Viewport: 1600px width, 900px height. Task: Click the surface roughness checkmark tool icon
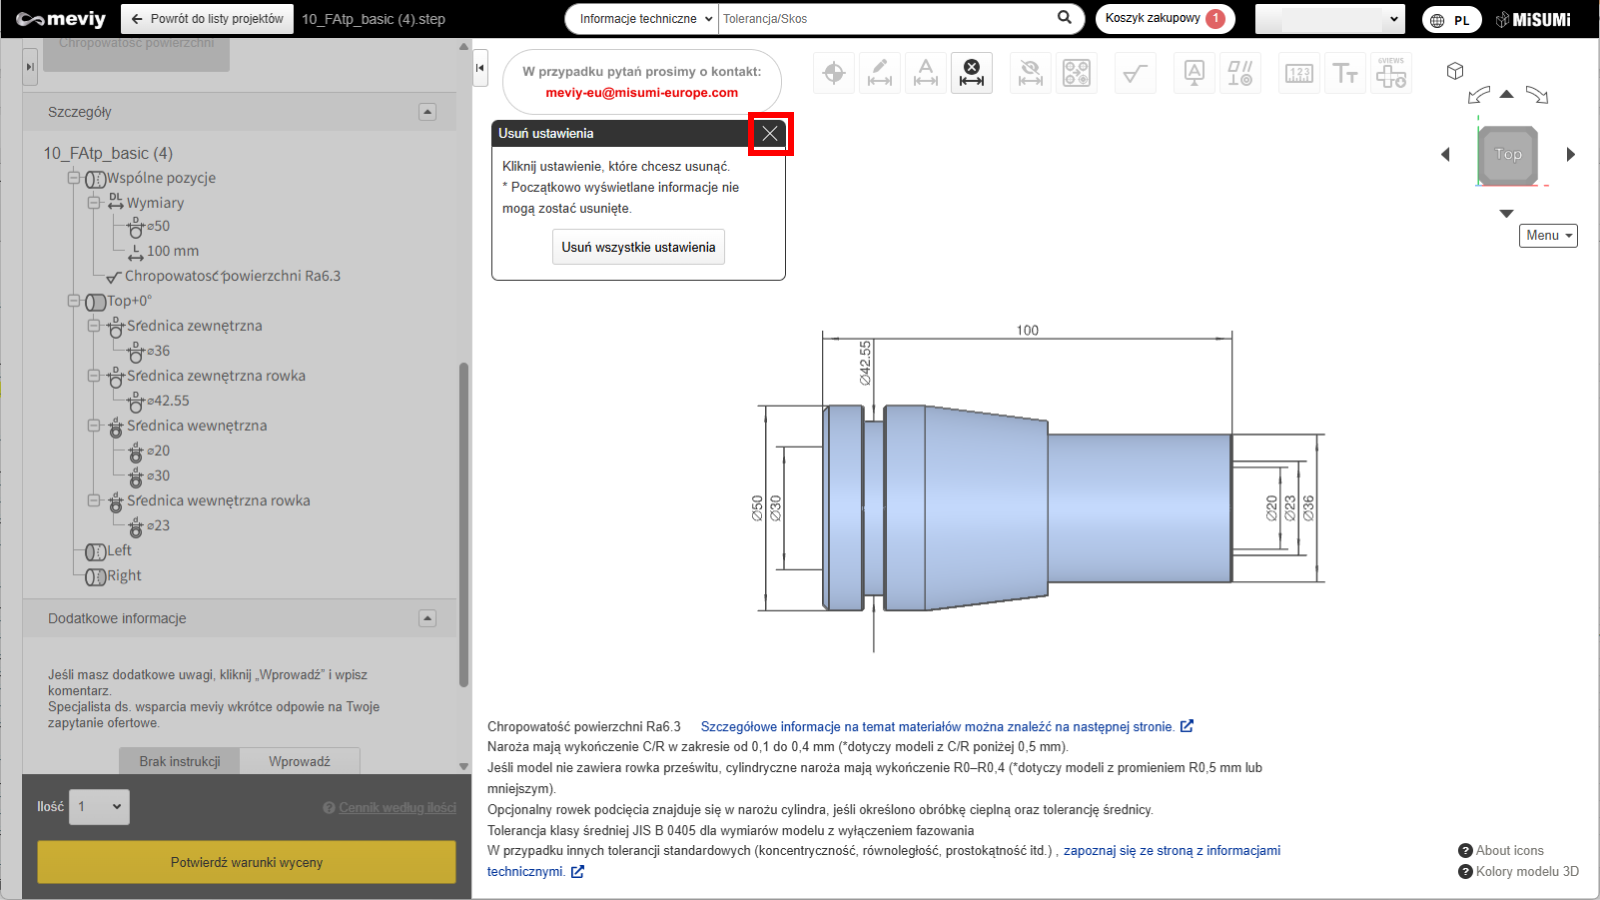pyautogui.click(x=1134, y=73)
